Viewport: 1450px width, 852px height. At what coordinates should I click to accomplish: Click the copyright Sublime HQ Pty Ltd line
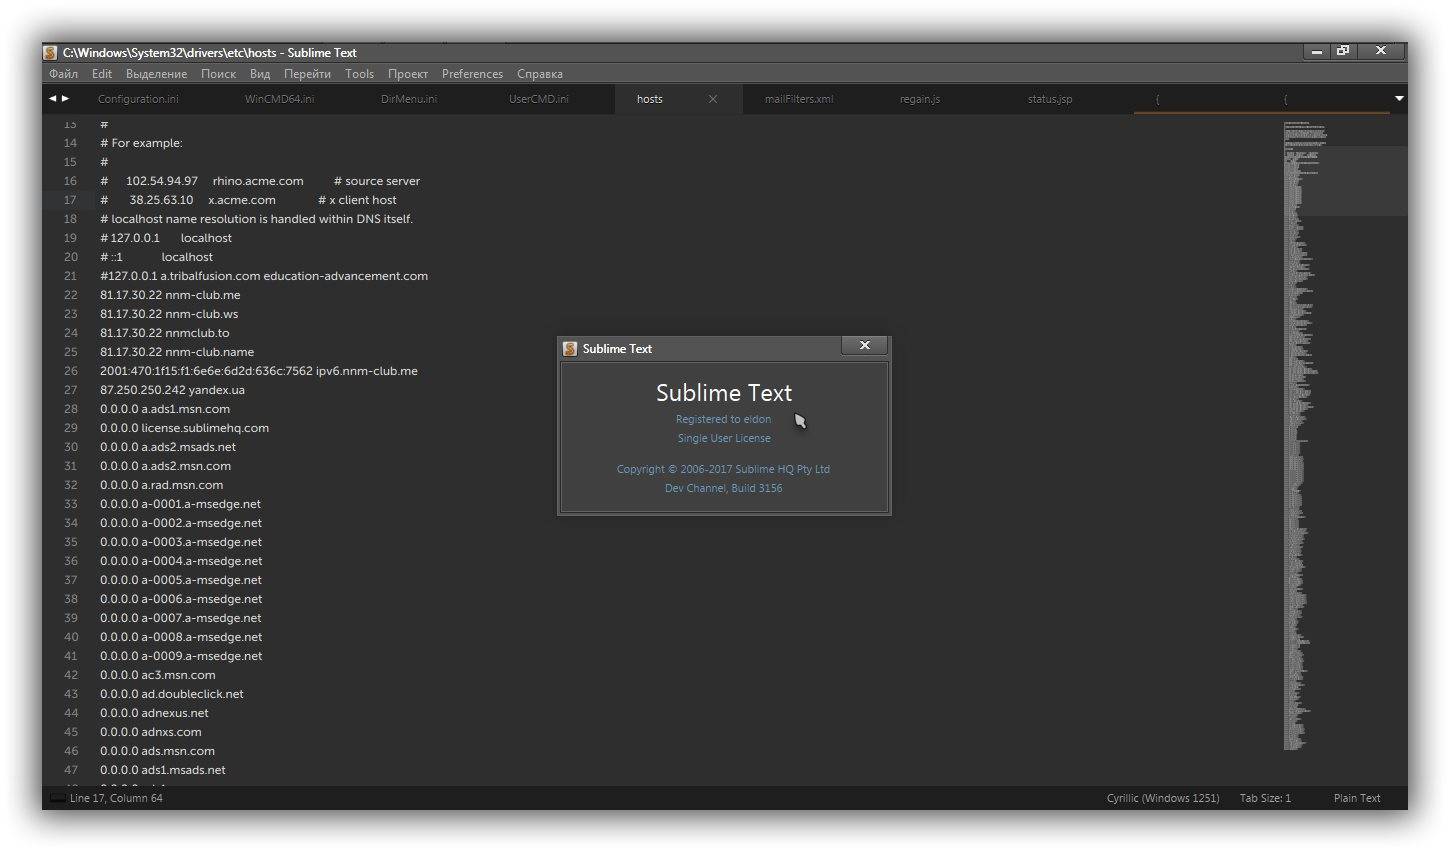(x=723, y=469)
